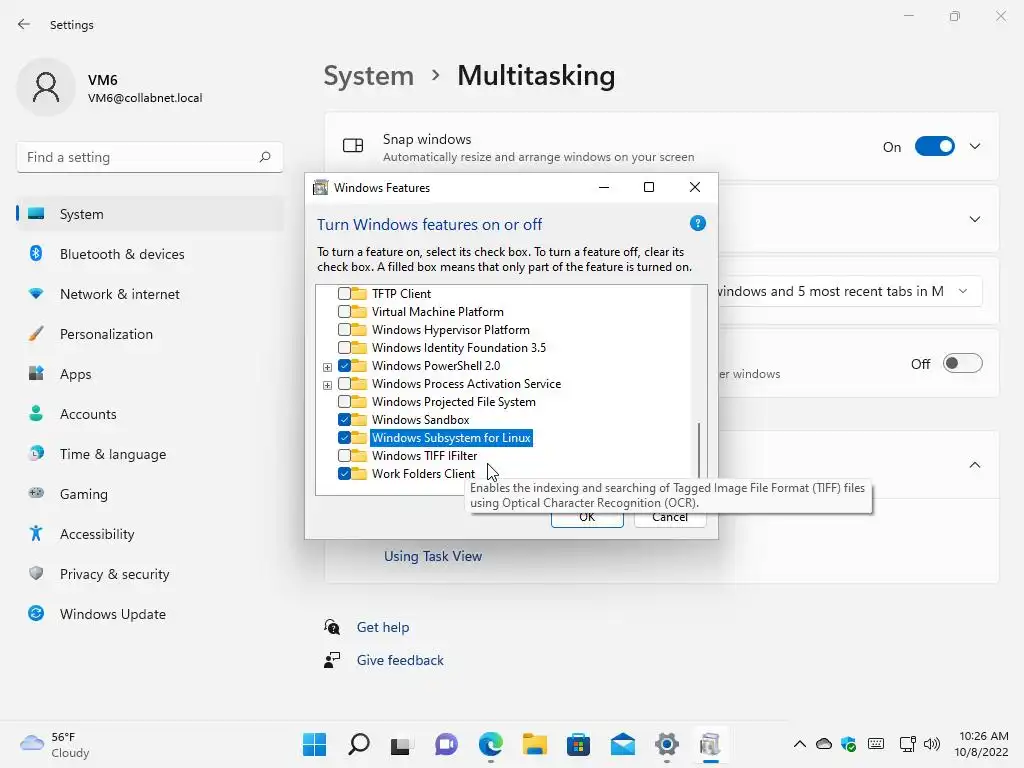Open Time & language settings
The image size is (1024, 768).
(x=150, y=454)
